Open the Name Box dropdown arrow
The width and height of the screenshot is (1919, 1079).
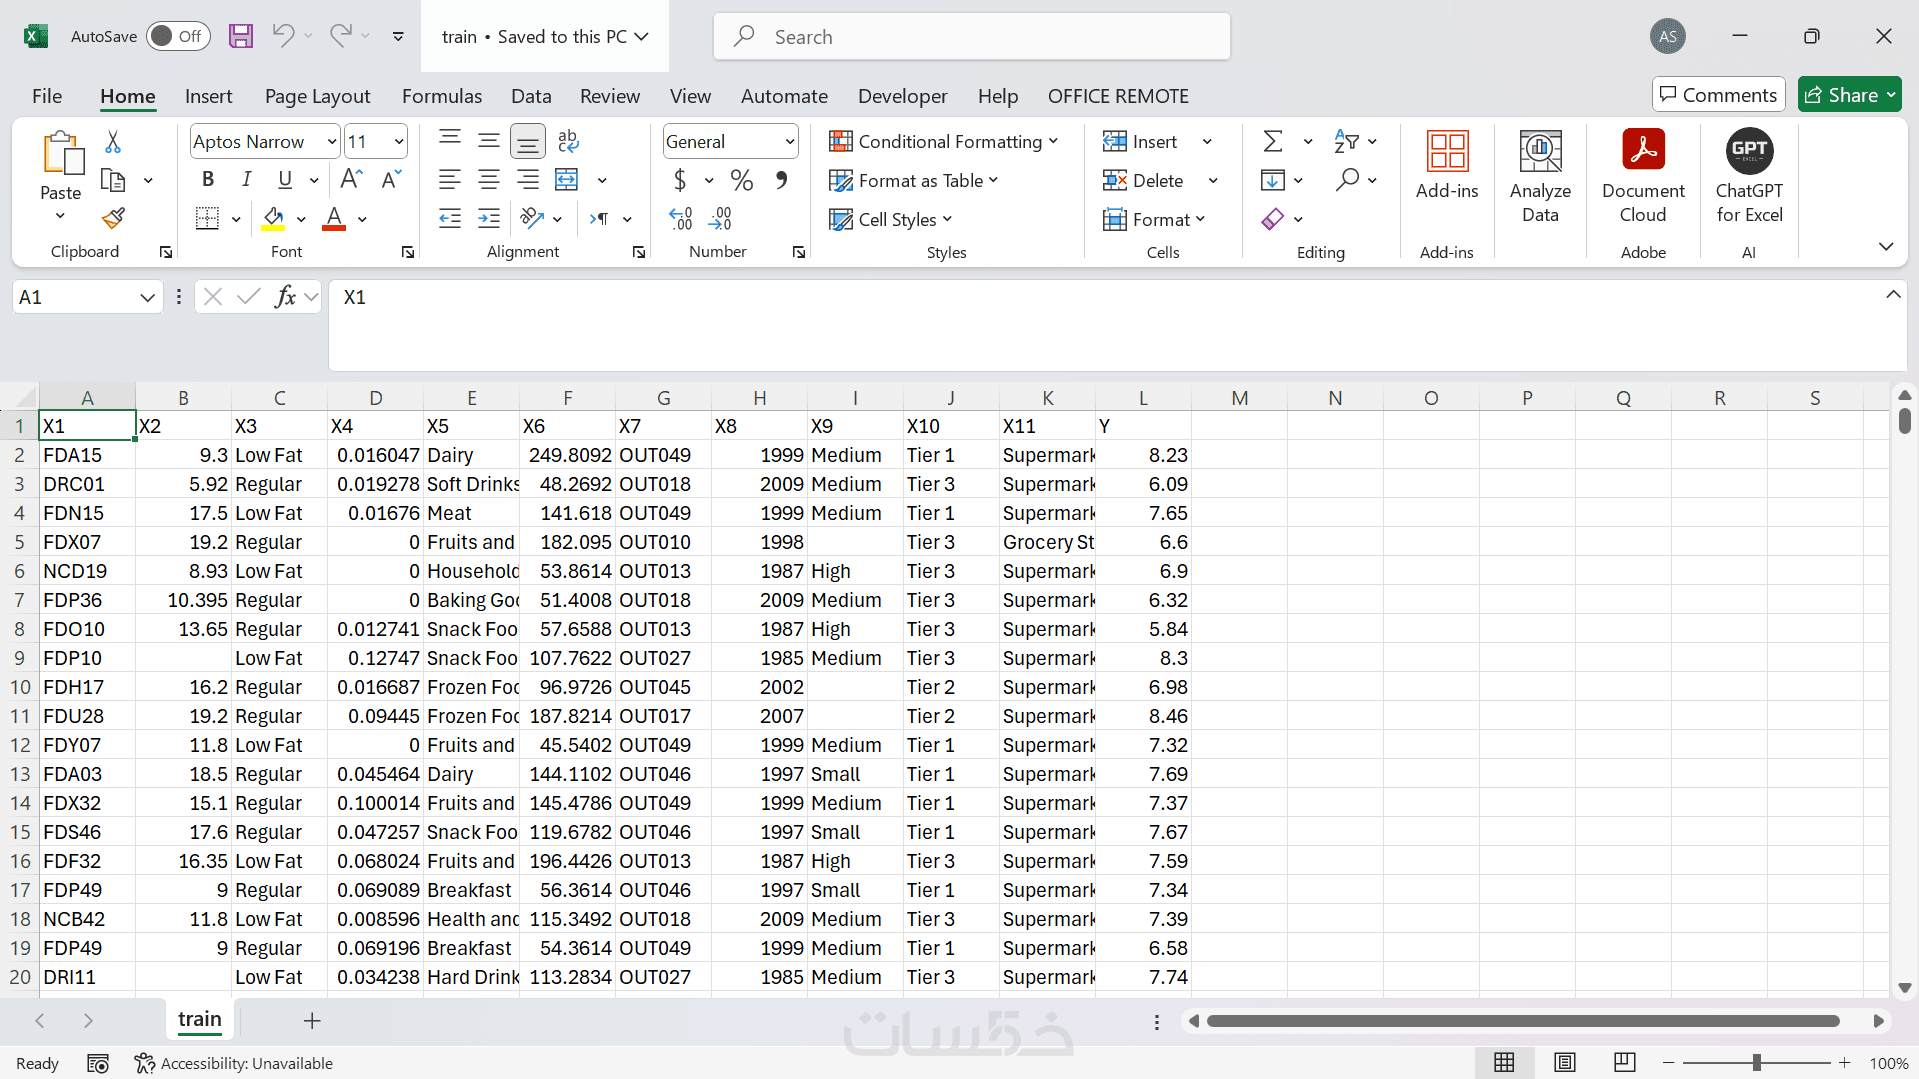147,297
